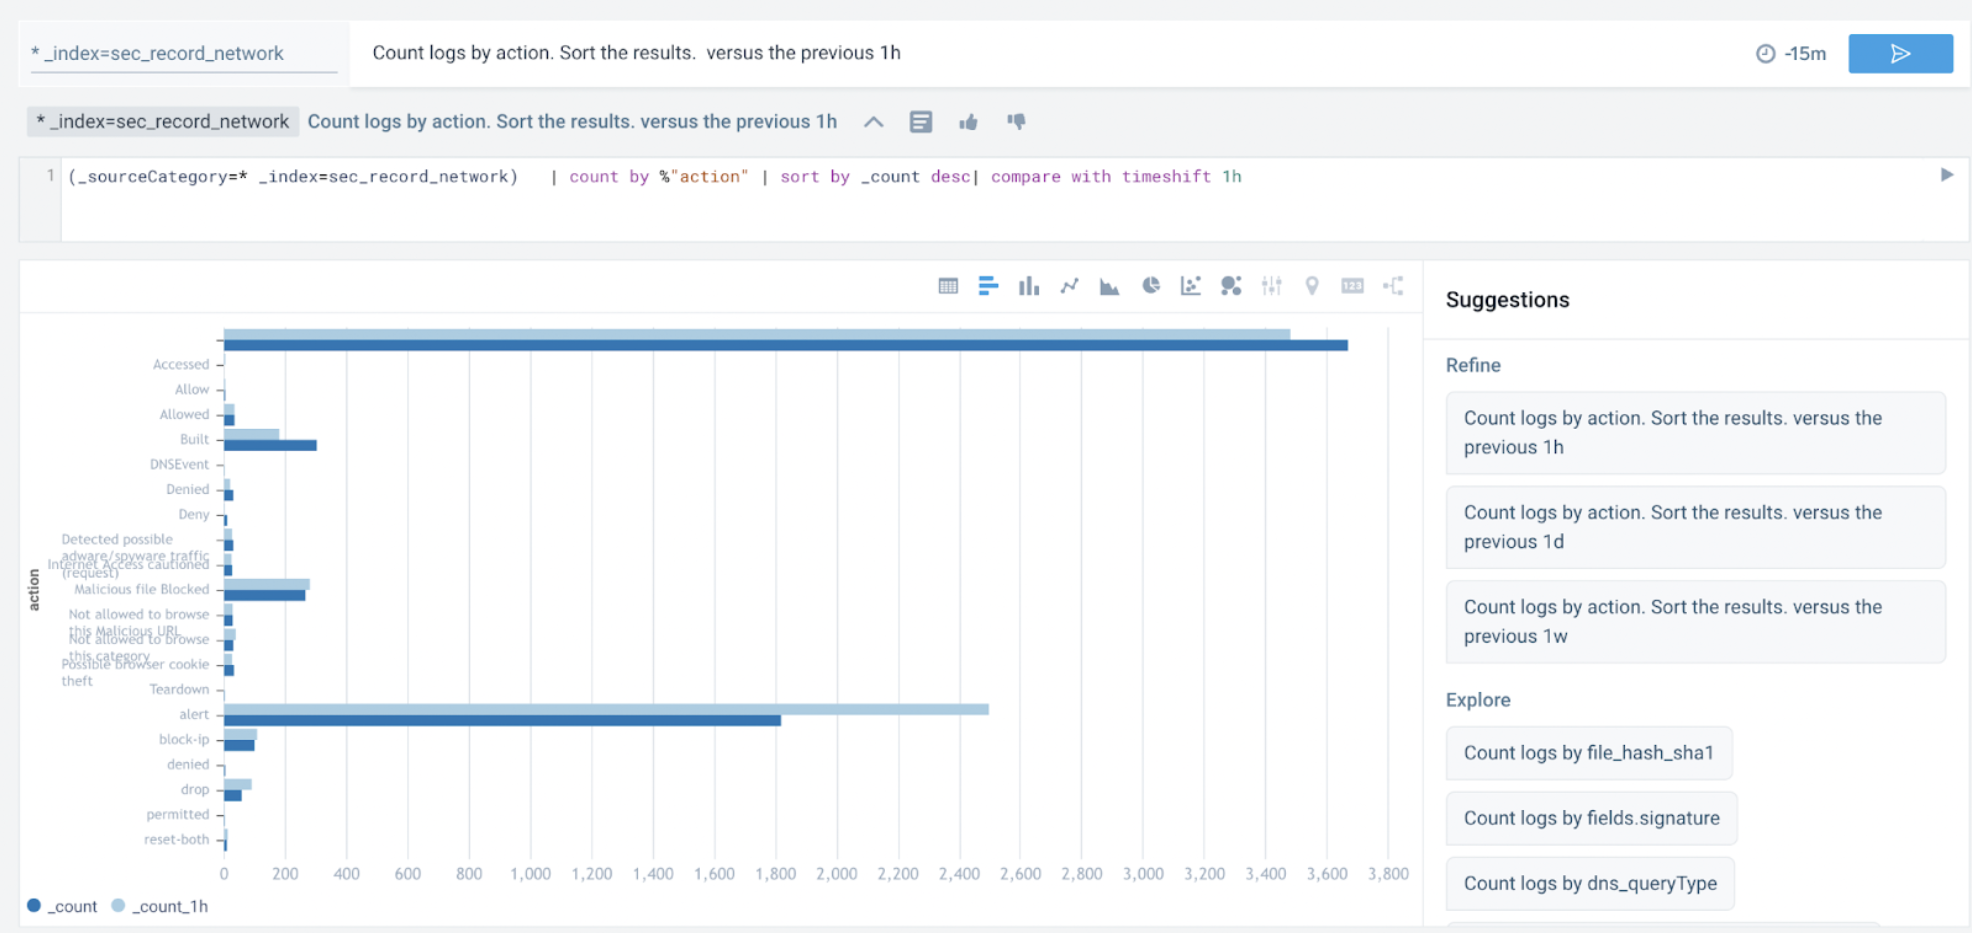
Task: Open the -15m time range picker
Action: pyautogui.click(x=1791, y=54)
